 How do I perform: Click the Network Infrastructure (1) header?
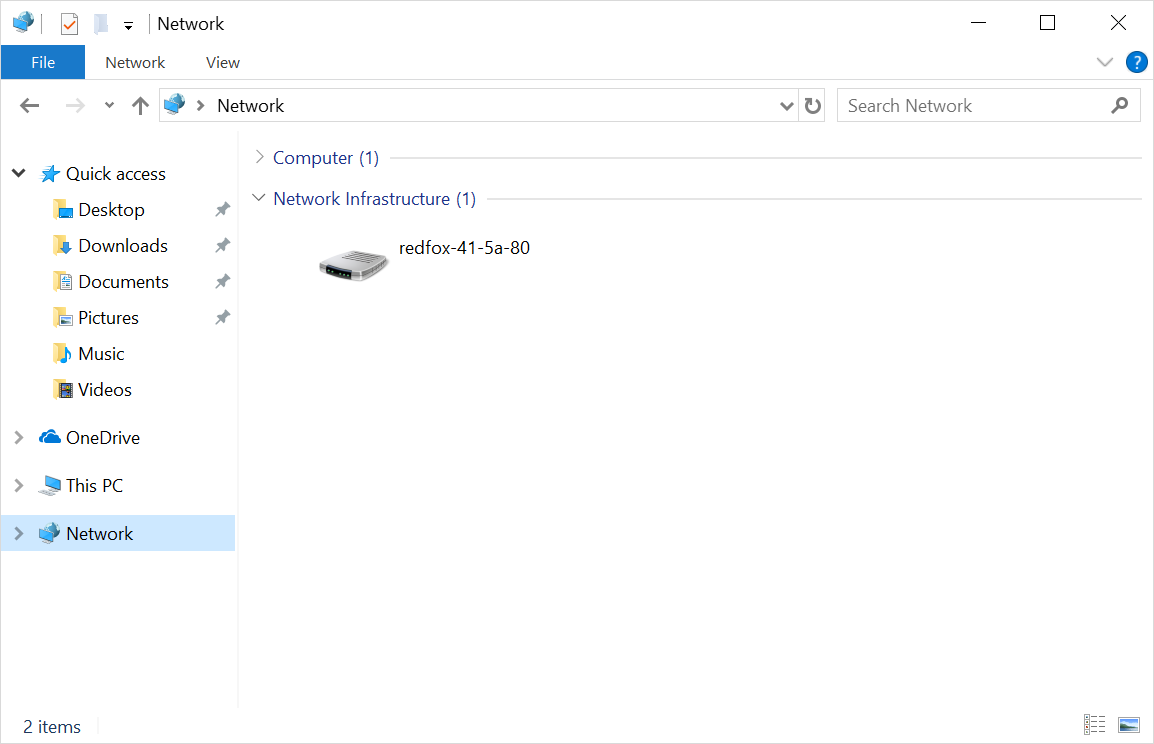[x=375, y=199]
